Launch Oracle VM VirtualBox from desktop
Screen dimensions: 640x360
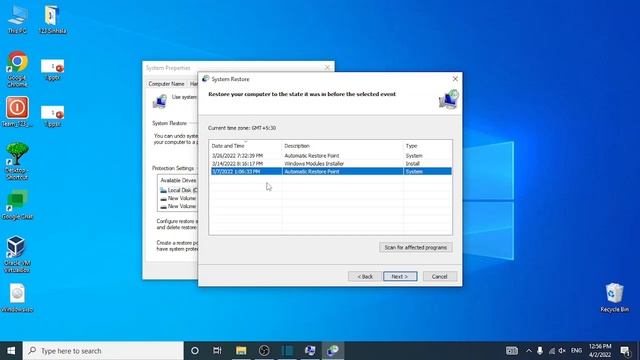(17, 254)
